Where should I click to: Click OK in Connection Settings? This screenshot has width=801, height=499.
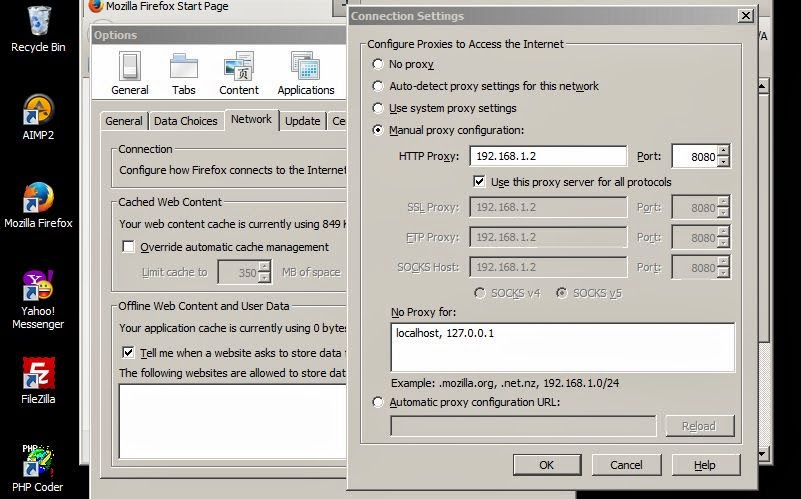[x=547, y=465]
